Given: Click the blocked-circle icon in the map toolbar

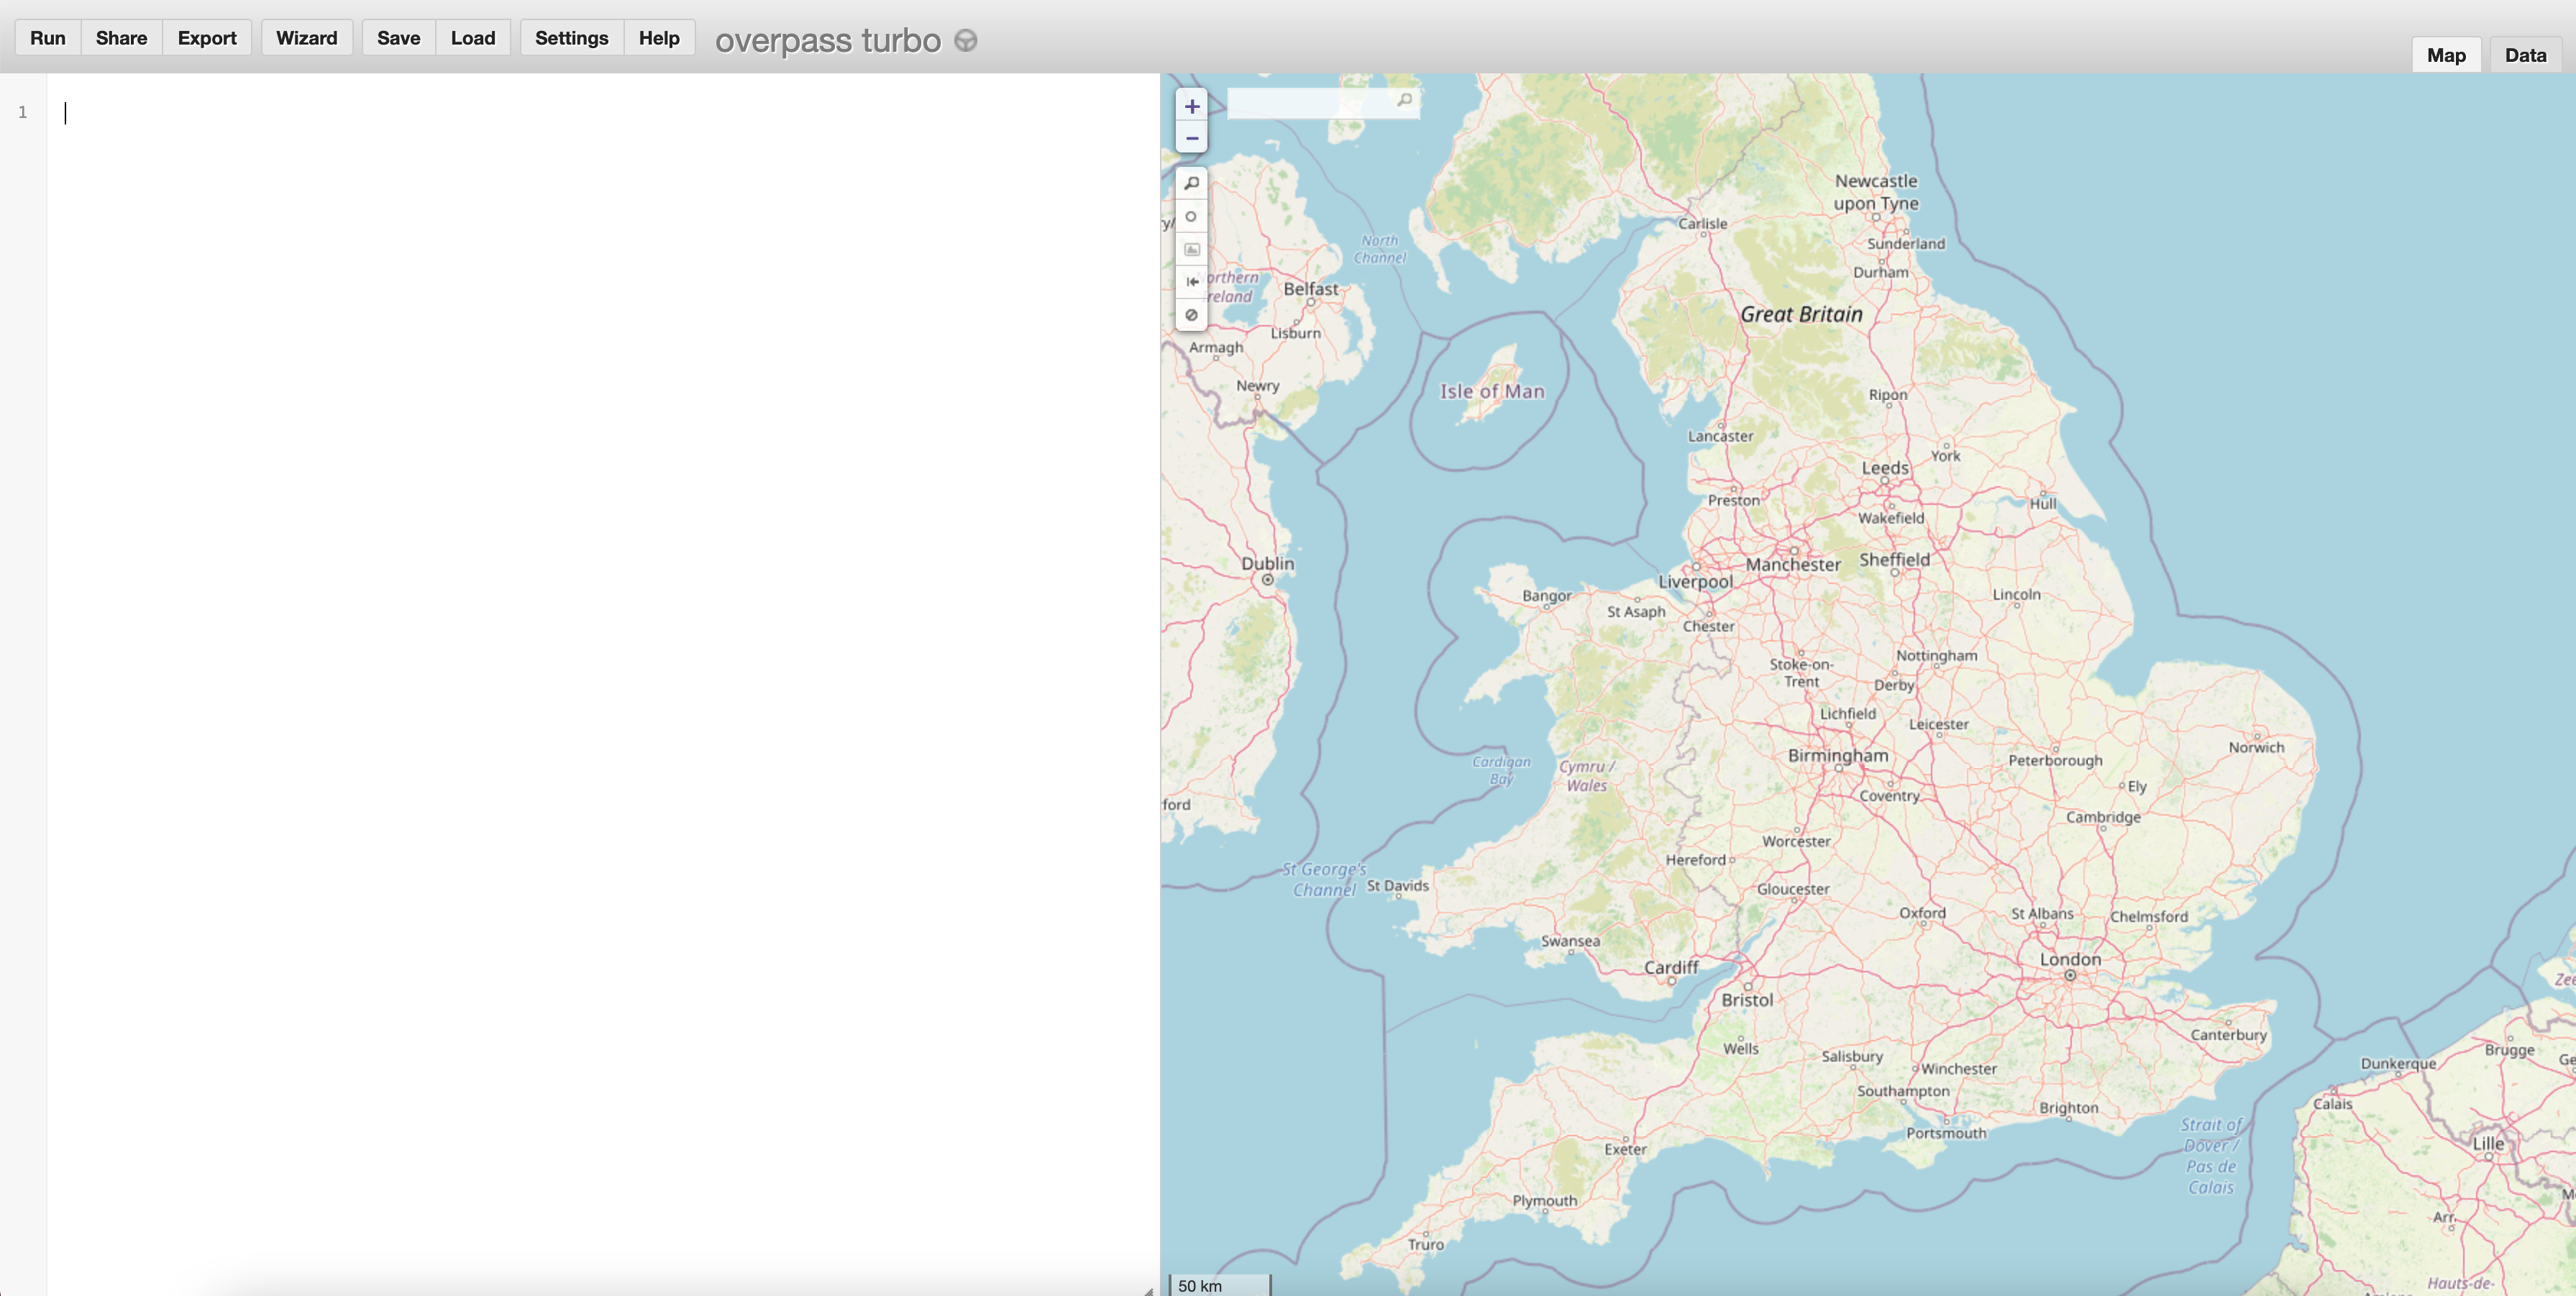Looking at the screenshot, I should pos(1191,315).
